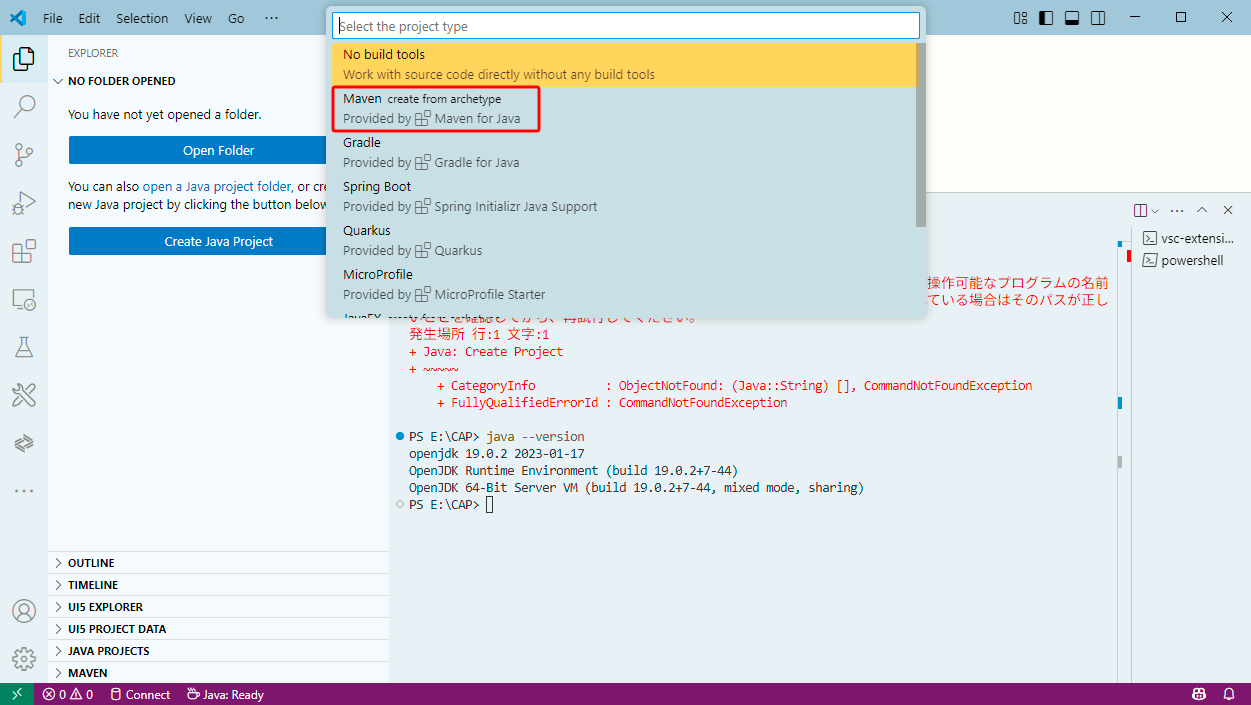Open errors and warnings count in status bar

coord(69,694)
